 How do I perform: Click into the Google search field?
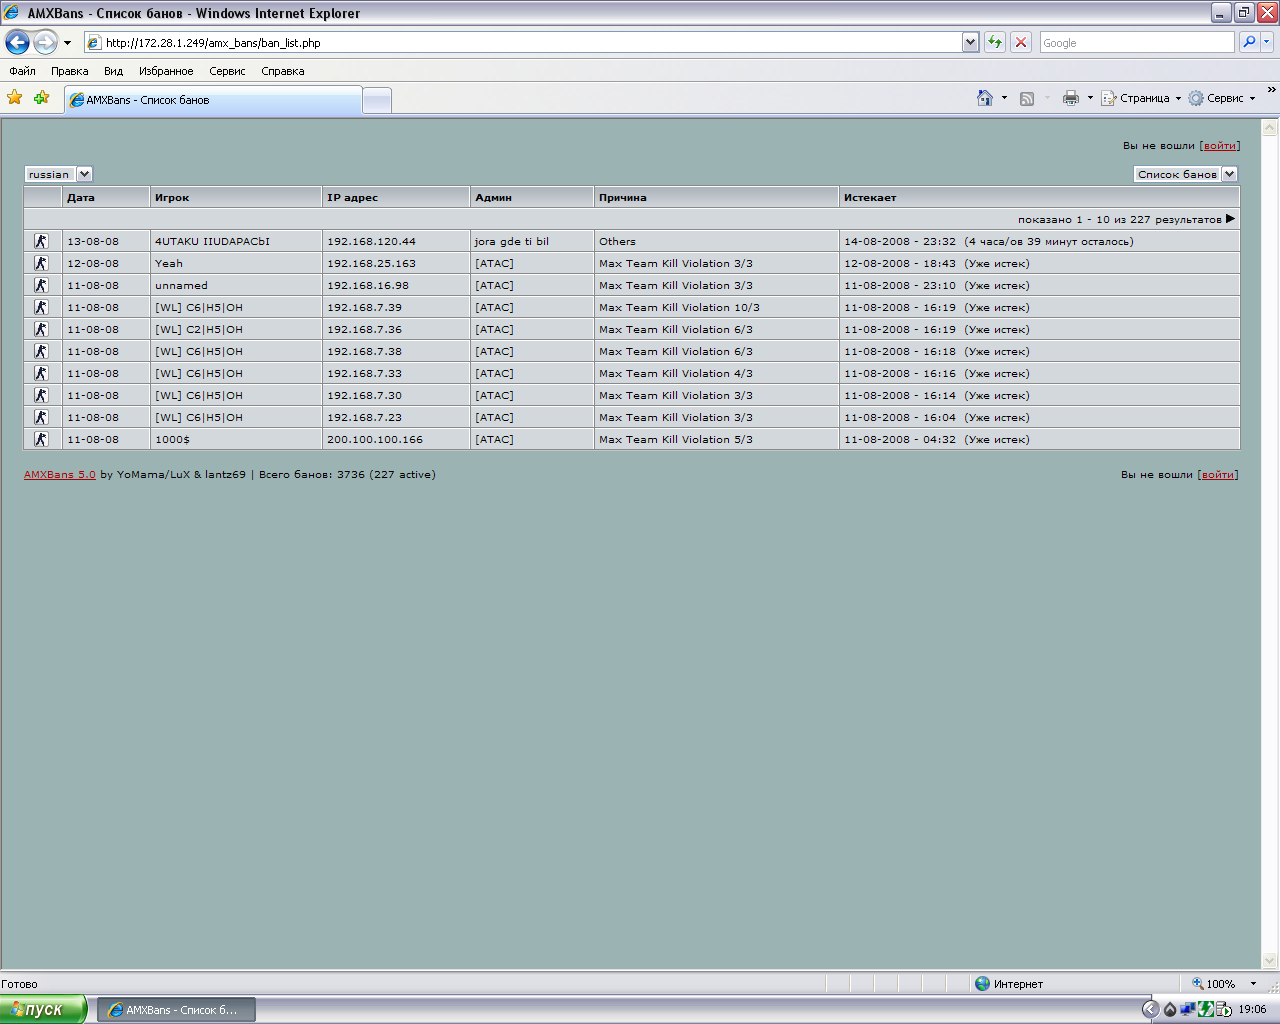1137,42
